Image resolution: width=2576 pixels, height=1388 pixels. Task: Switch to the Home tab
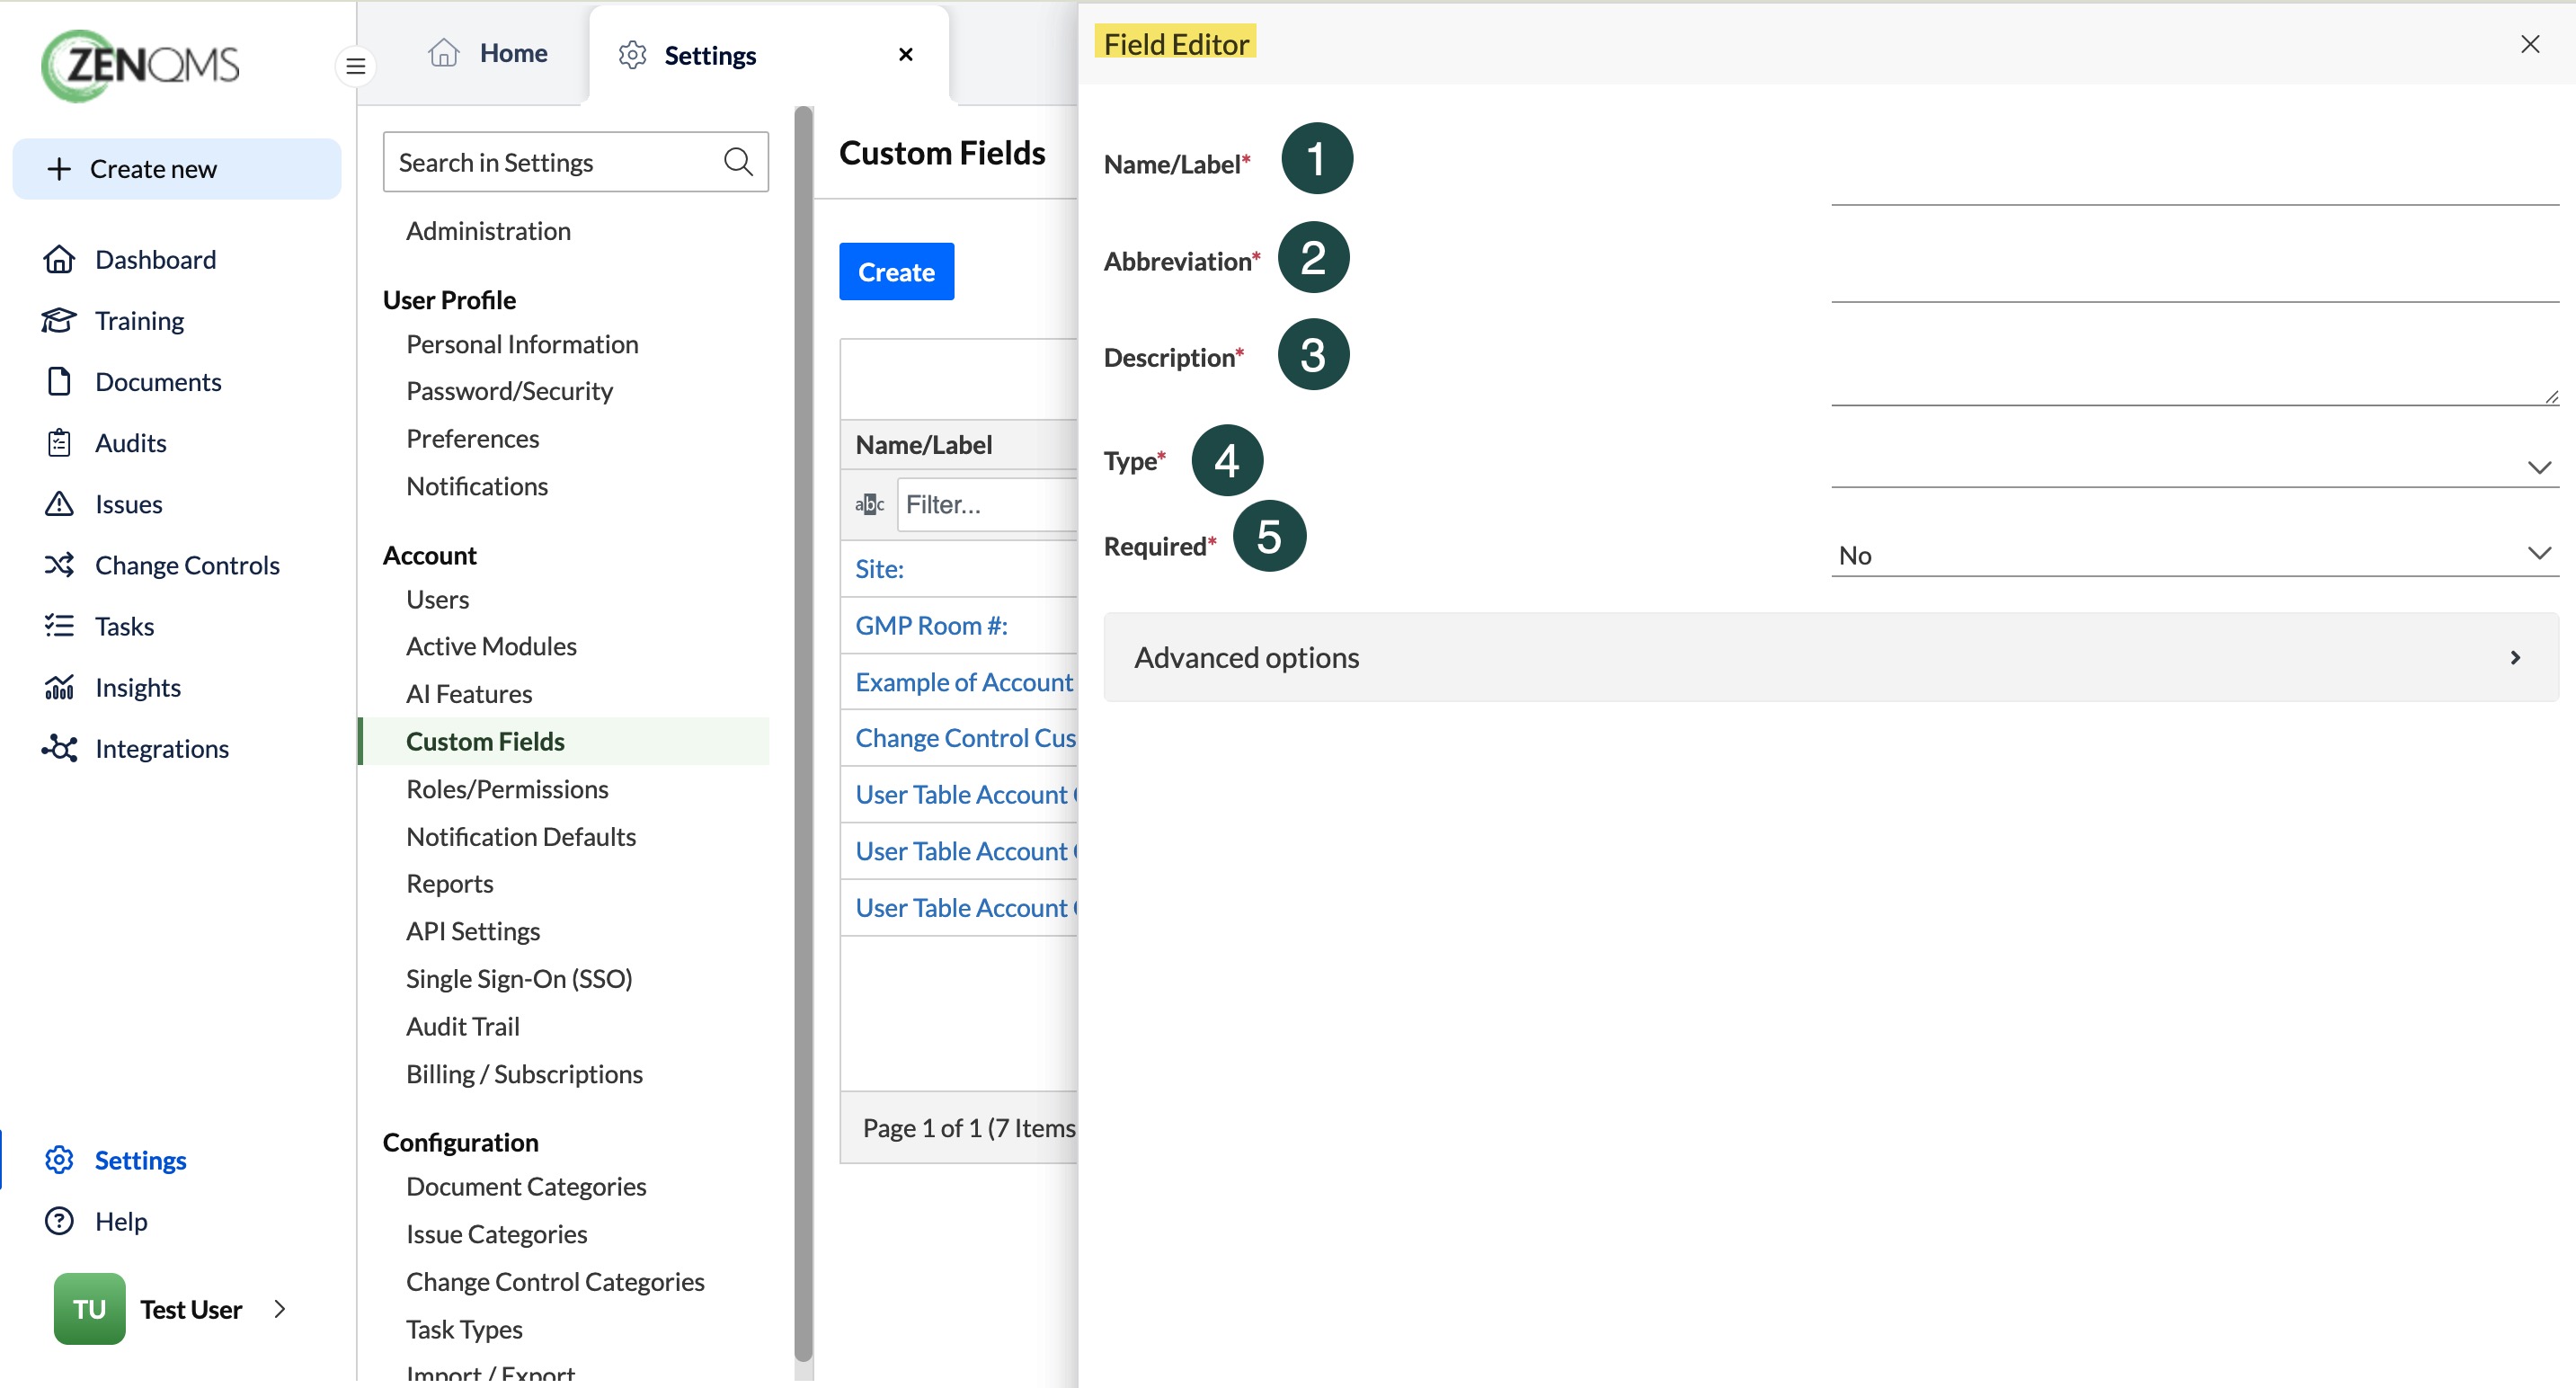pyautogui.click(x=487, y=53)
